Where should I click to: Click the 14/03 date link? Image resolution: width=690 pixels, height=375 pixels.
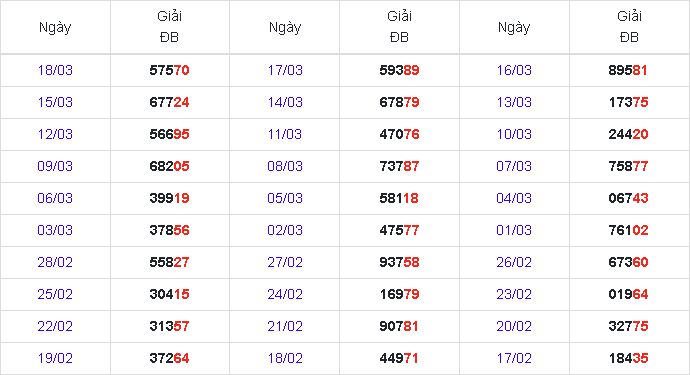(x=285, y=102)
